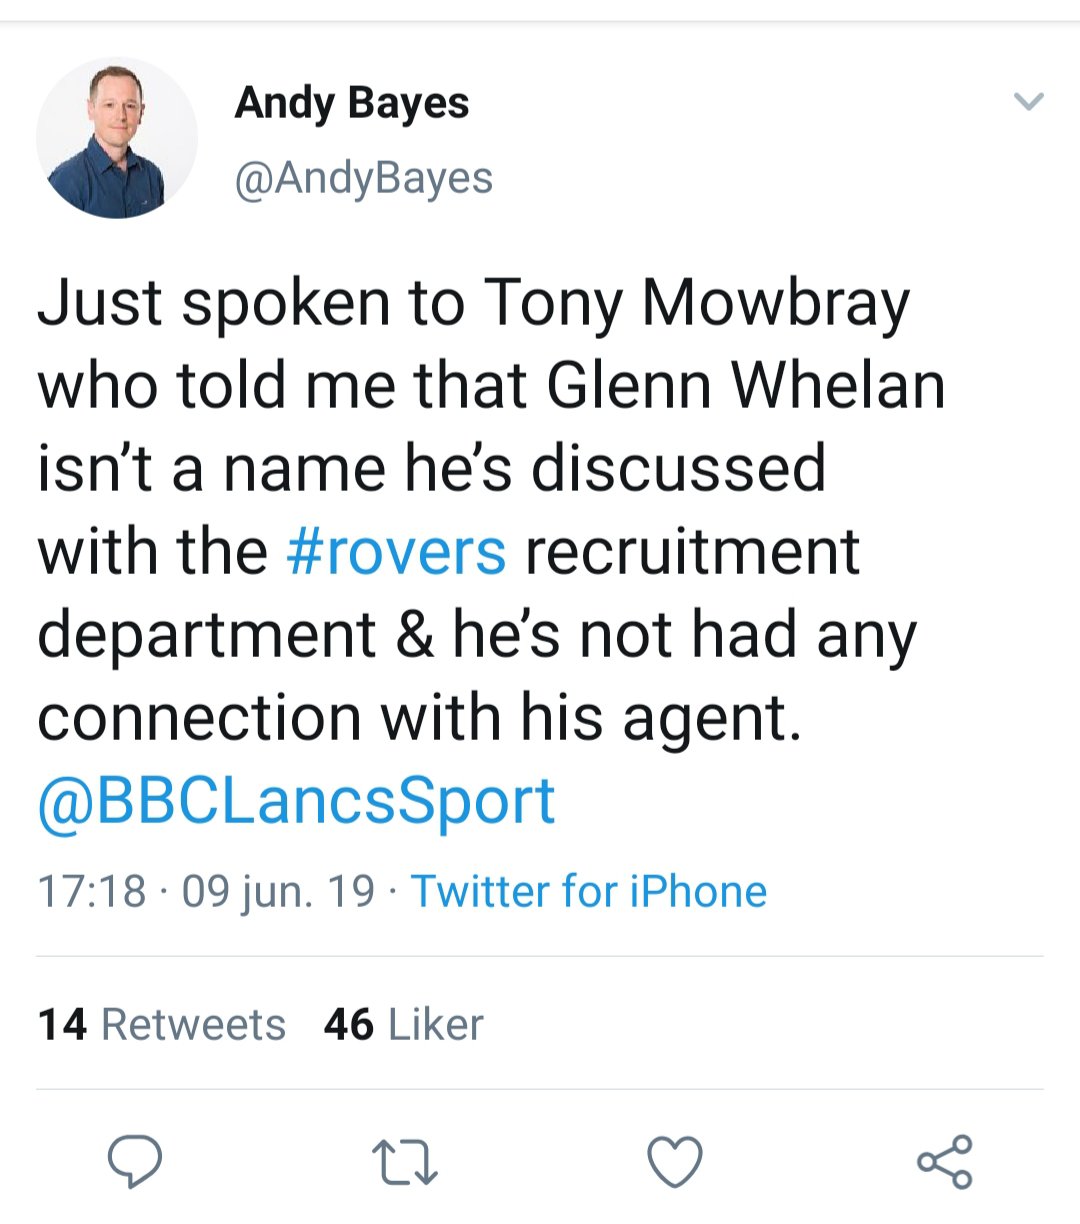Click the word department in the tweet
The height and width of the screenshot is (1224, 1080).
point(207,634)
